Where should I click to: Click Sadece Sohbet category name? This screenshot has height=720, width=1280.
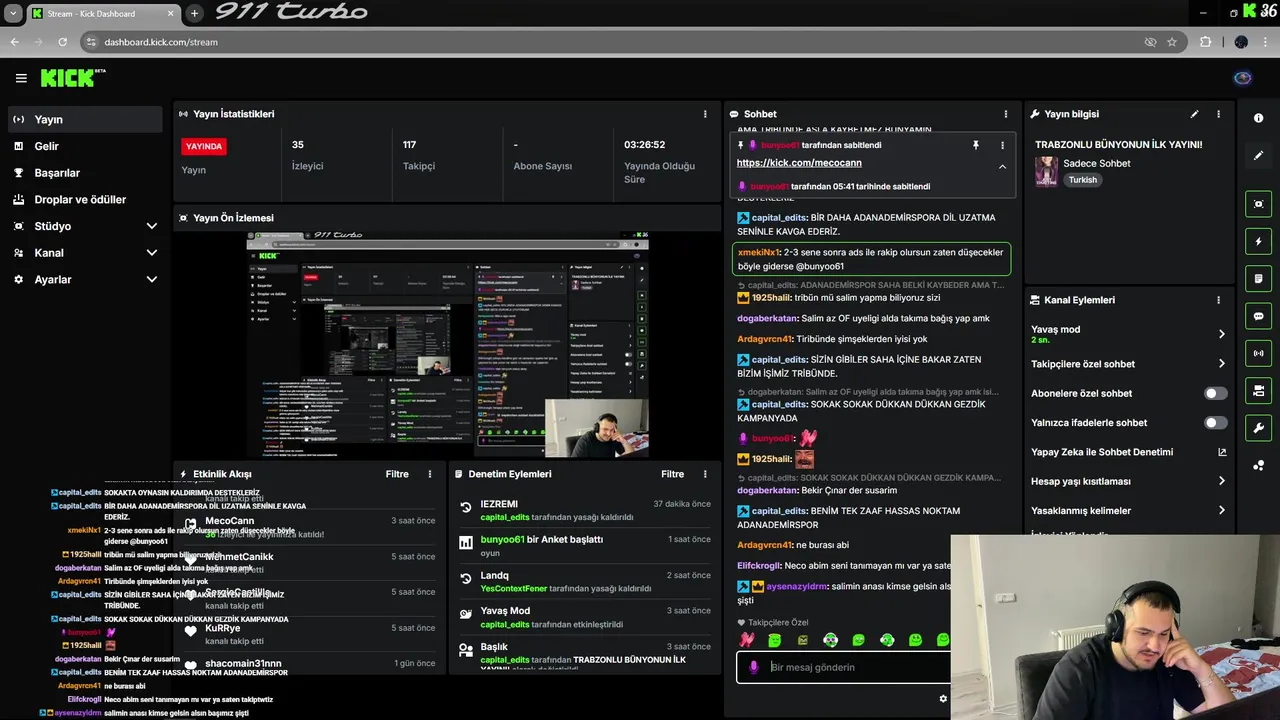(x=1097, y=163)
